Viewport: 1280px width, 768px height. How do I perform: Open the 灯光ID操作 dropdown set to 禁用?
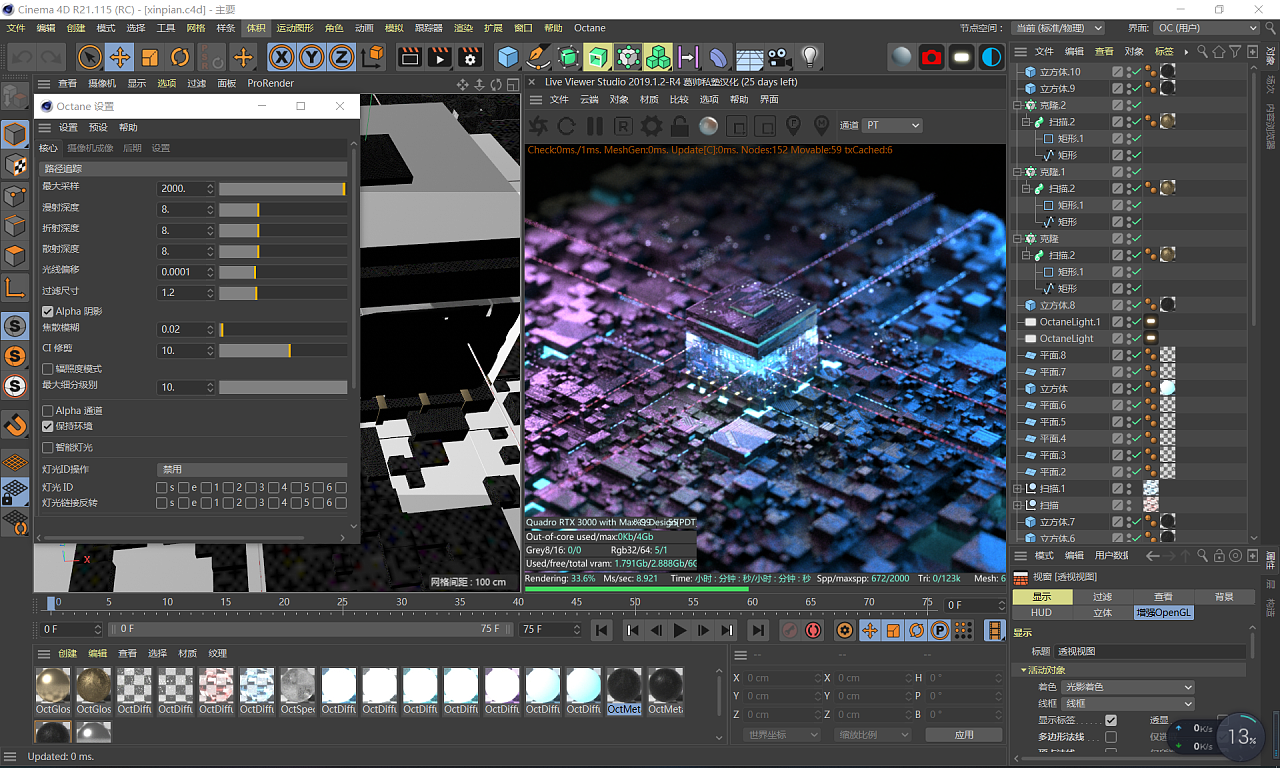(x=252, y=470)
